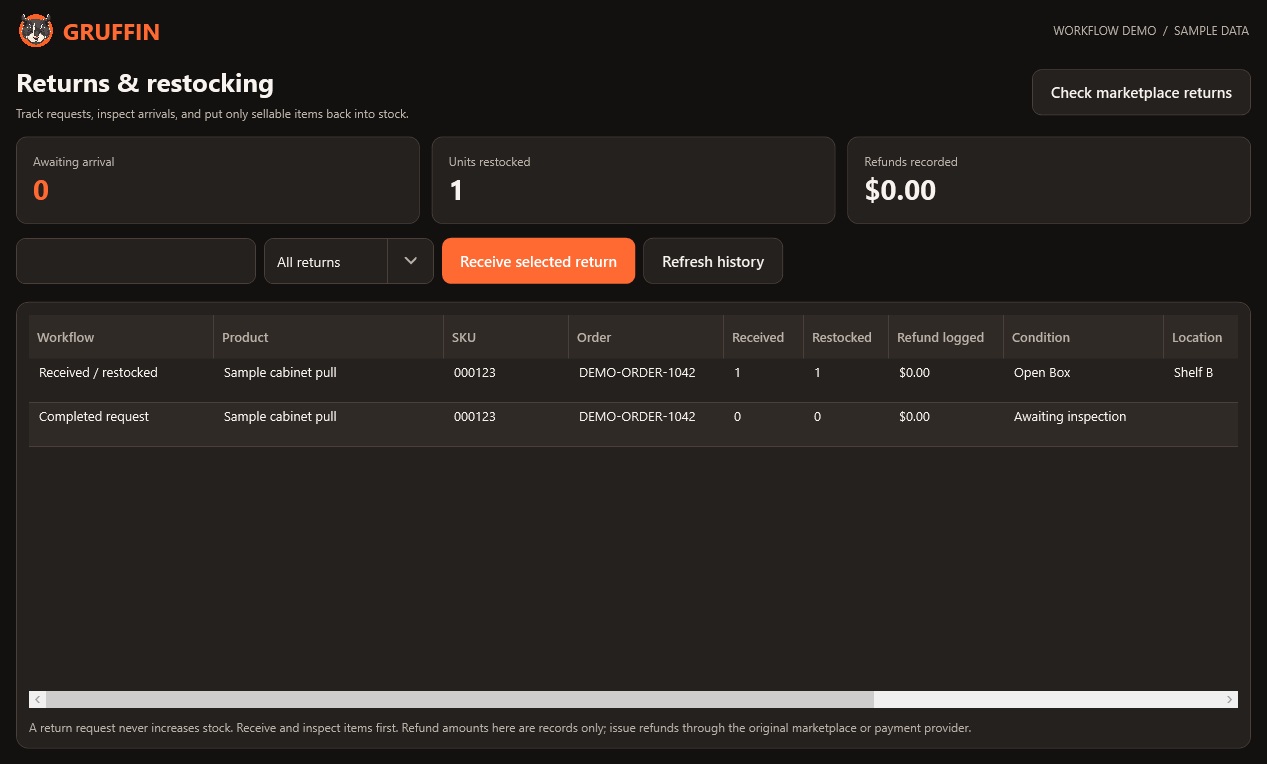Click the Shelf B location cell

1193,372
